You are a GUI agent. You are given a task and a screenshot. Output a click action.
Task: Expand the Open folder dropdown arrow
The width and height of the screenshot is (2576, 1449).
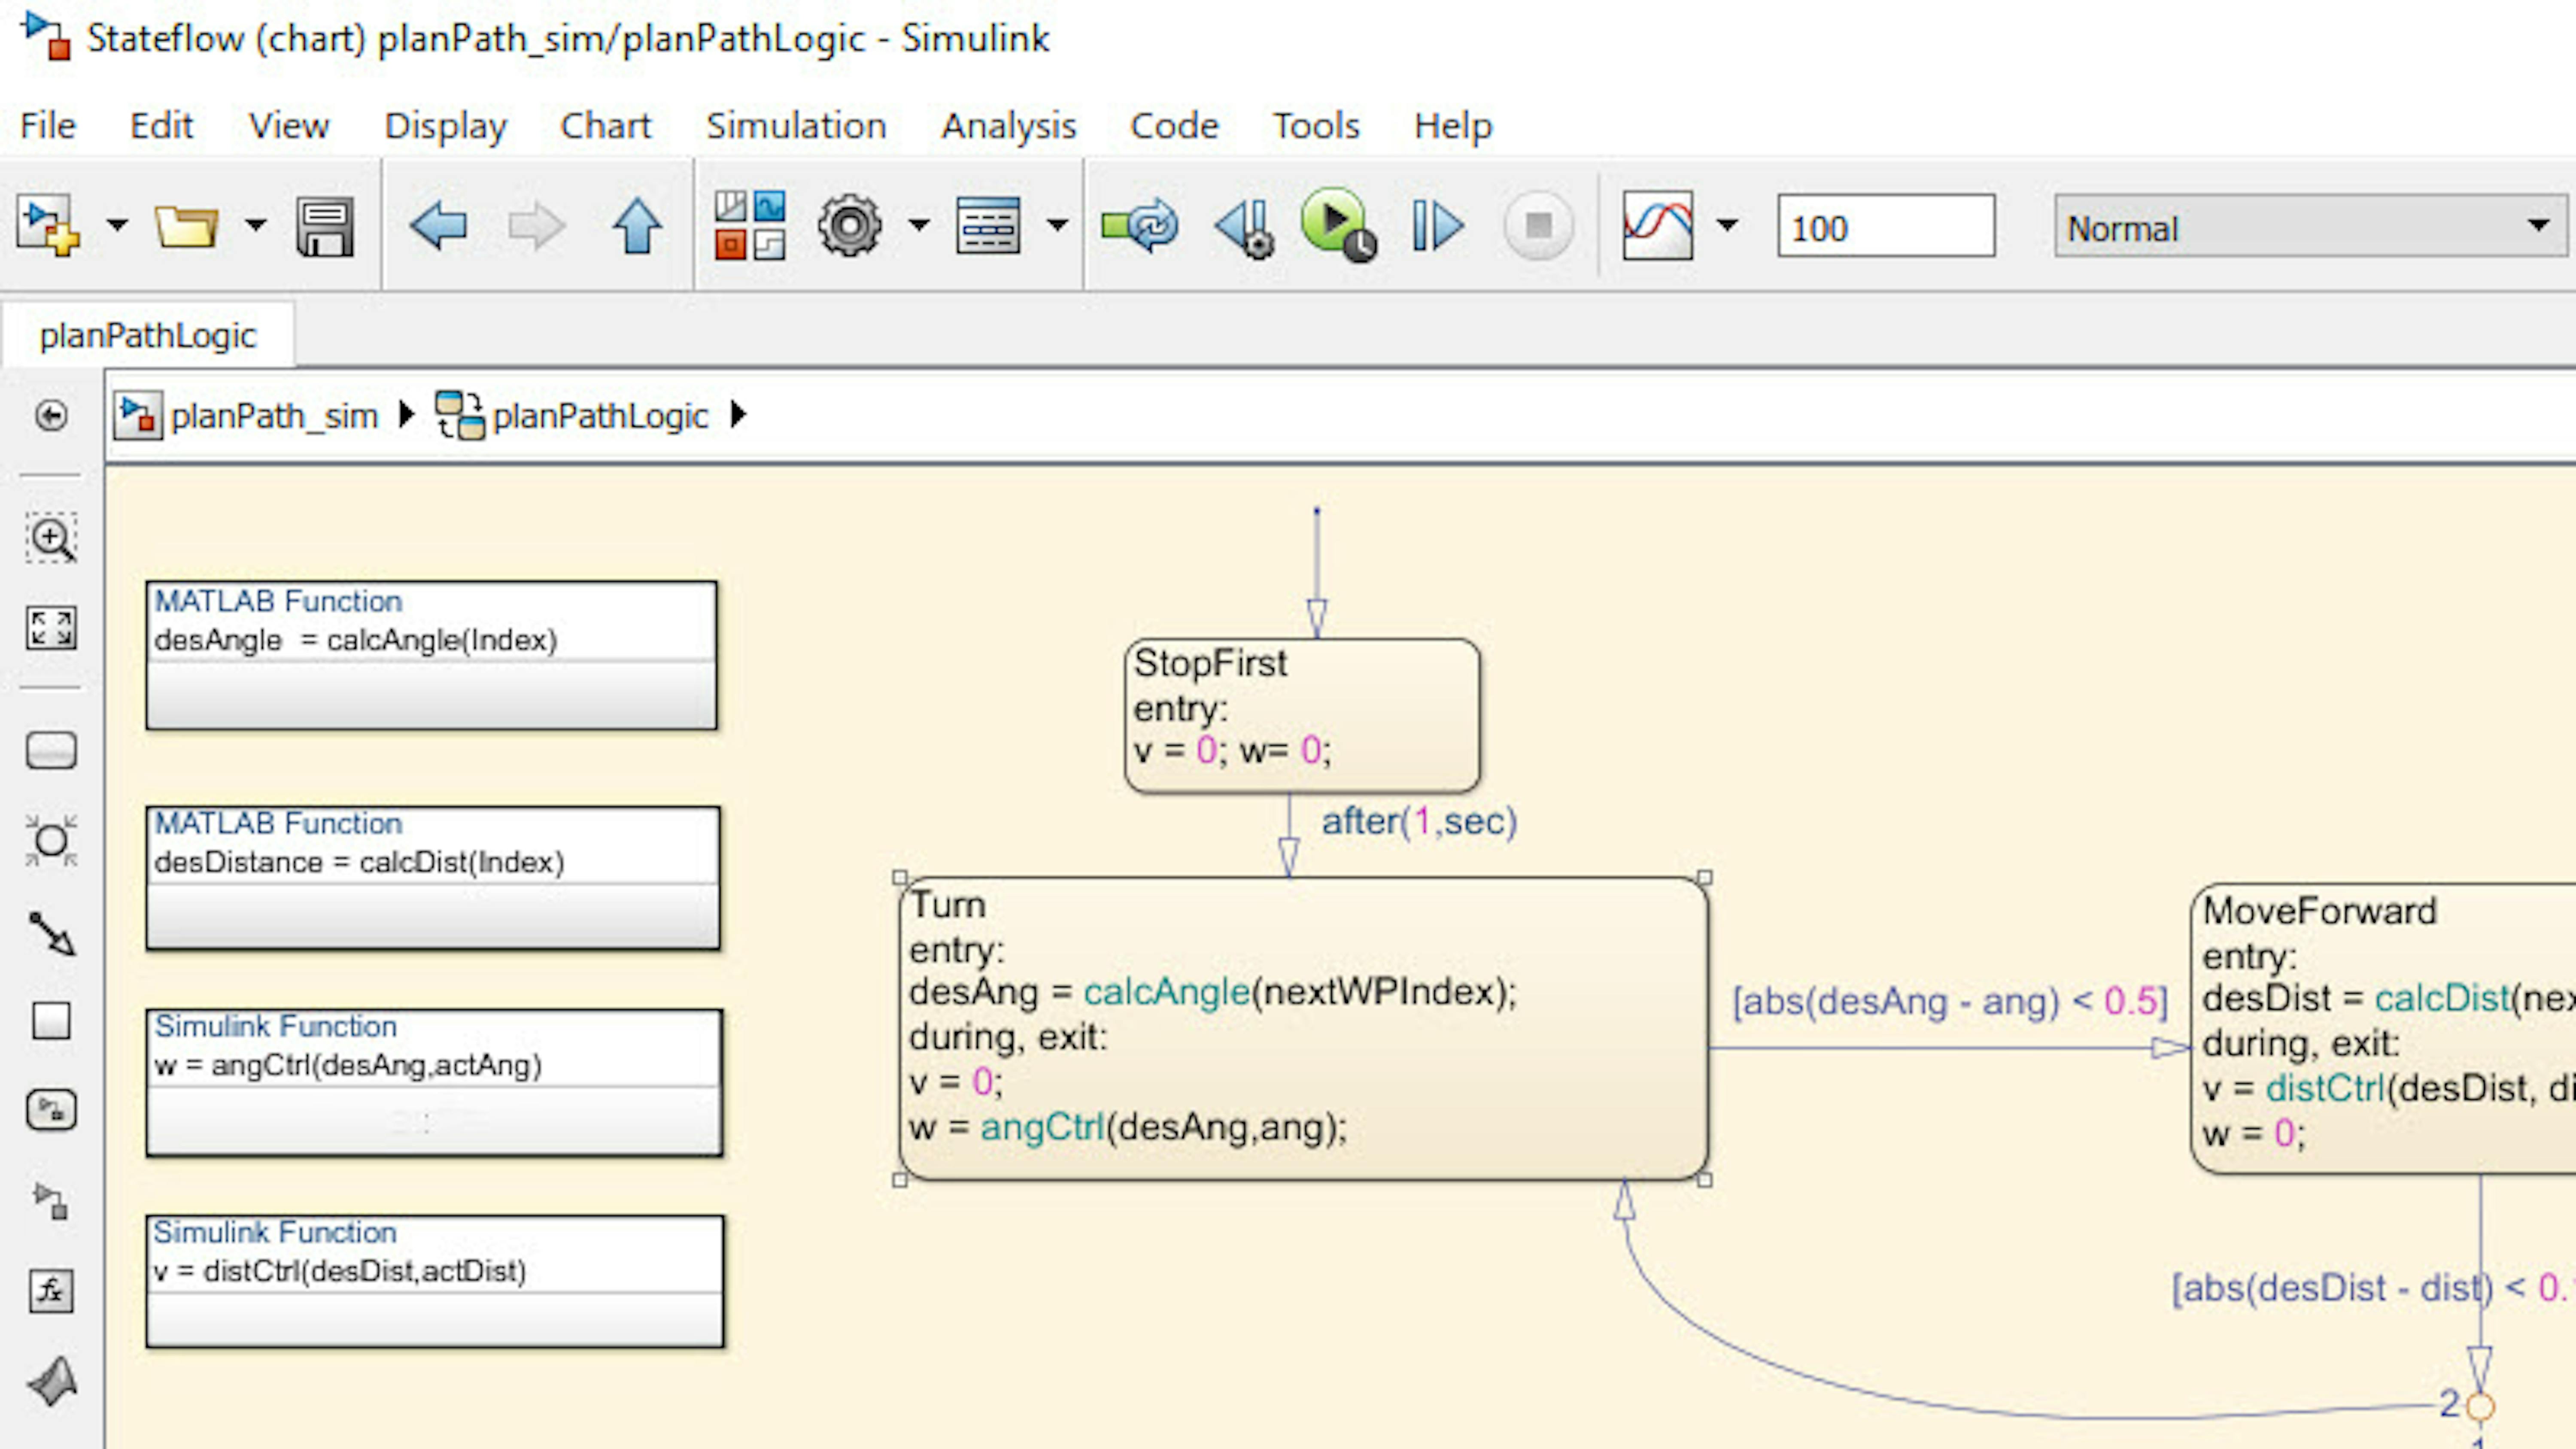pyautogui.click(x=256, y=225)
